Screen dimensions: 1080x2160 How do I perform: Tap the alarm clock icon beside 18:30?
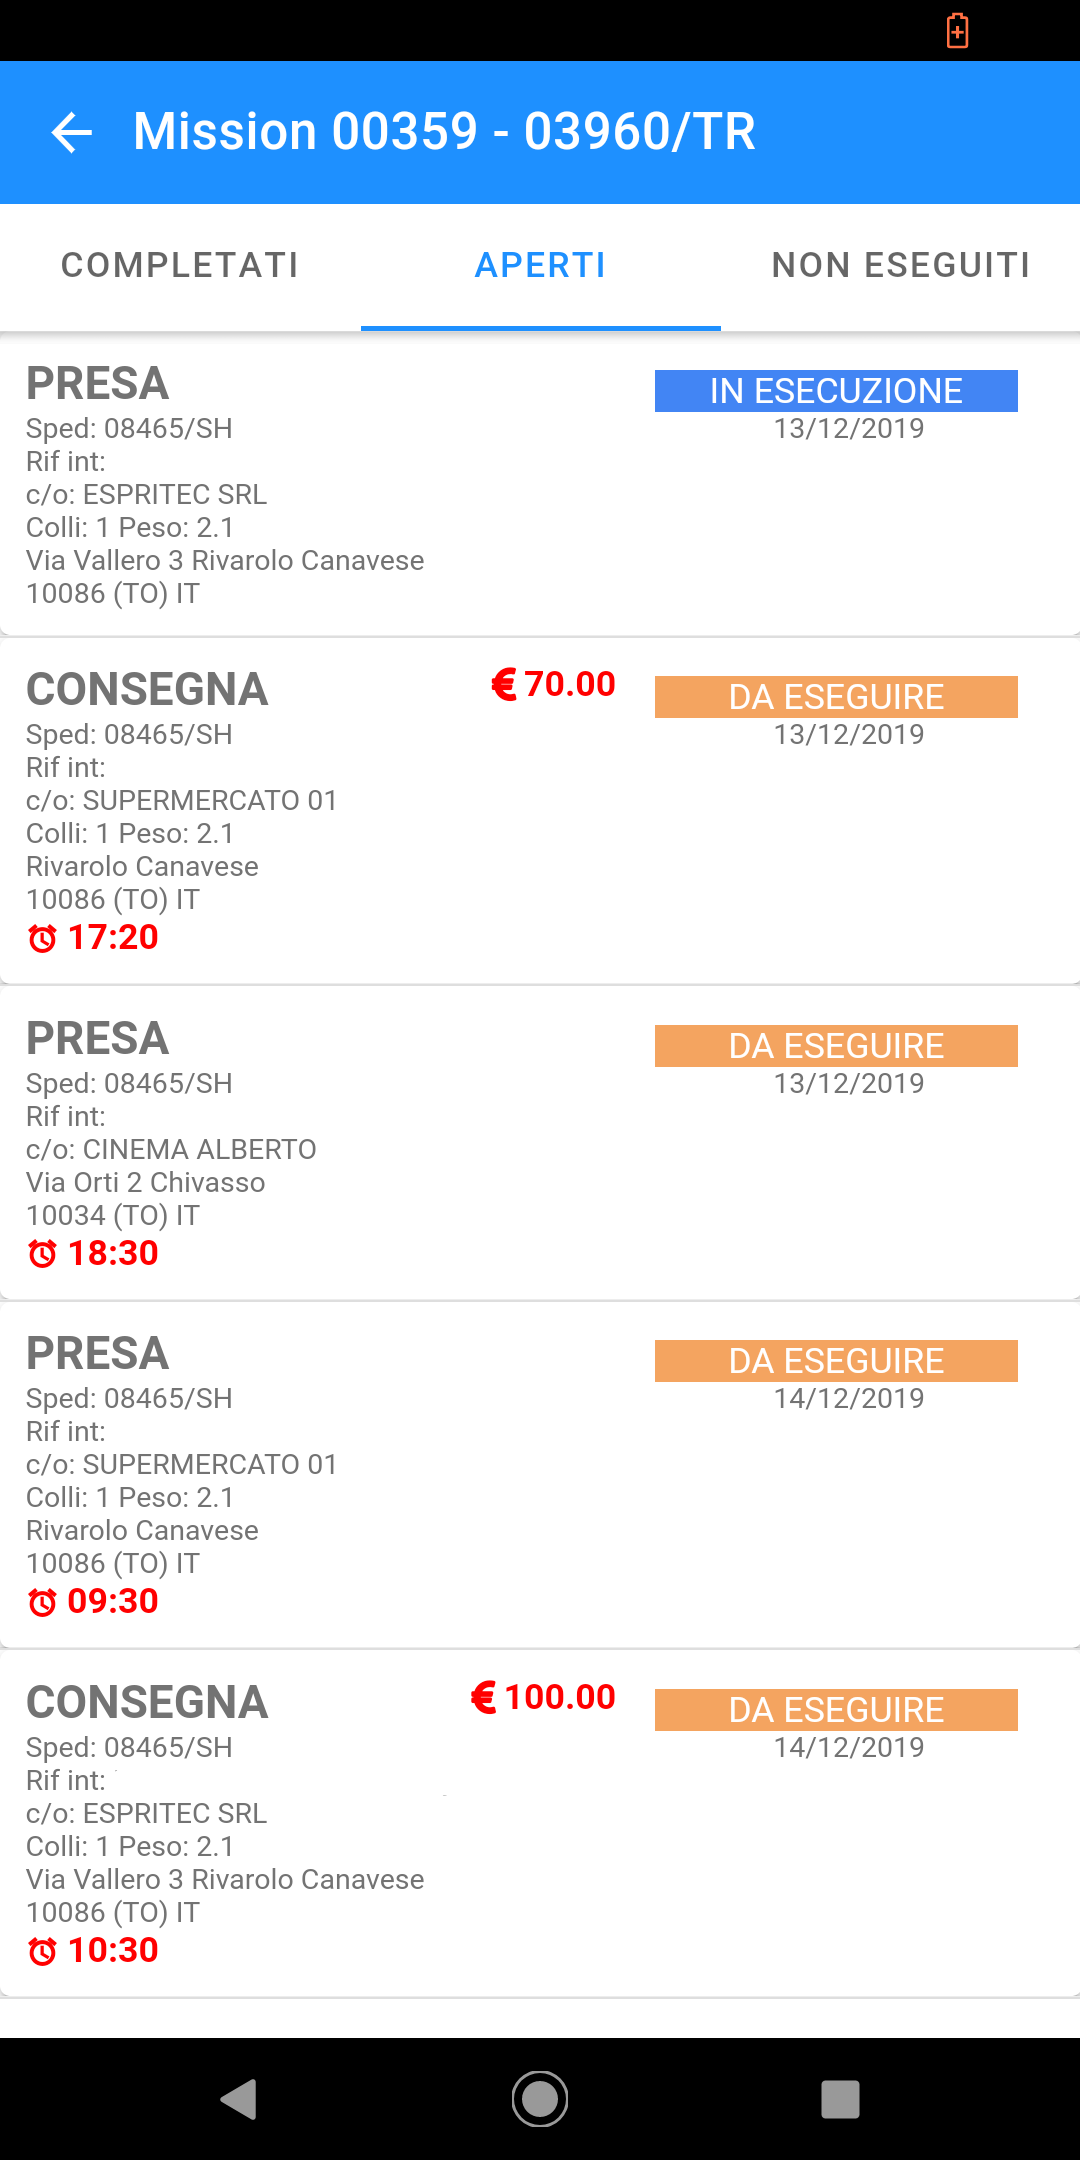tap(42, 1254)
